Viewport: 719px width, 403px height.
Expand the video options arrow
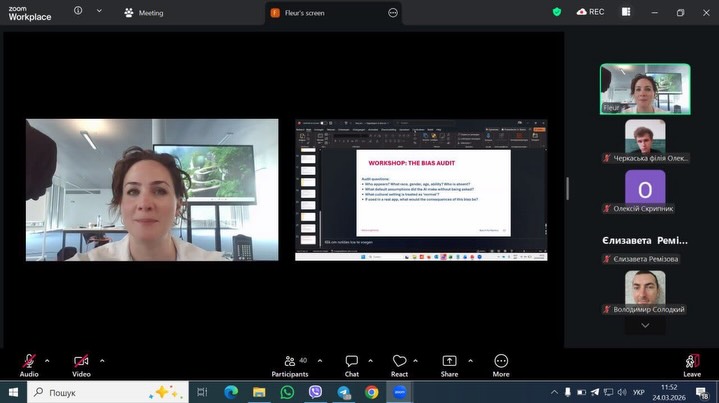point(102,360)
